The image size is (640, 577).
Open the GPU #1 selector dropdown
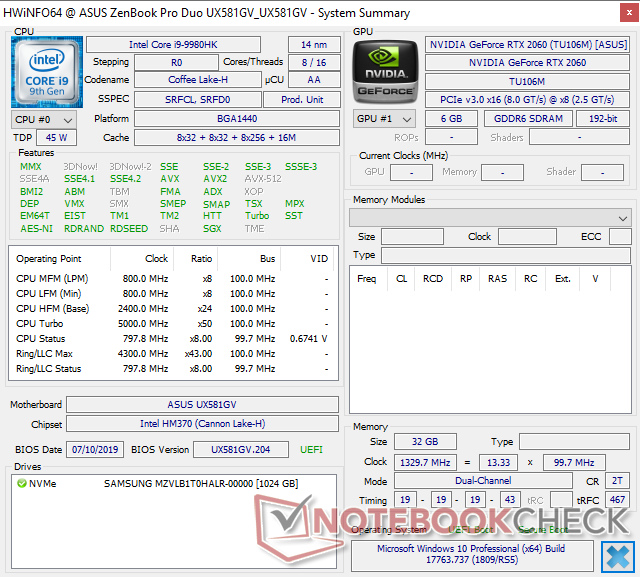tap(384, 119)
